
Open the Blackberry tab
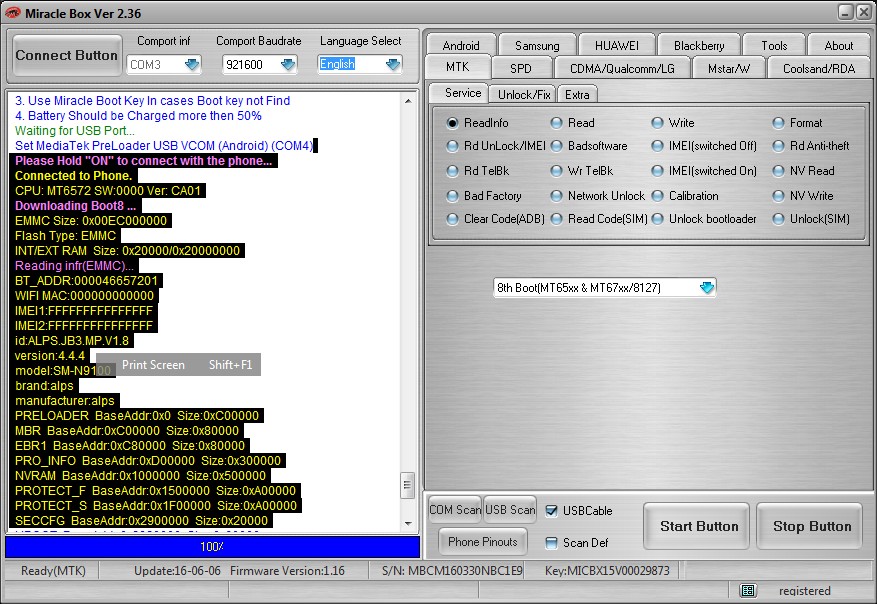[699, 45]
